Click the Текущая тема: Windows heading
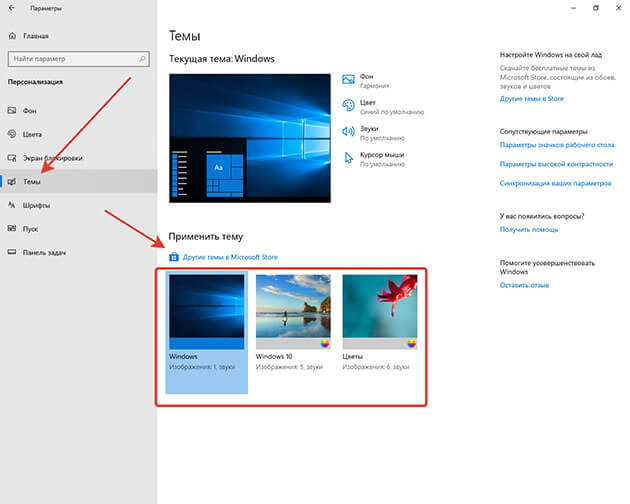Image resolution: width=630 pixels, height=504 pixels. (x=222, y=59)
